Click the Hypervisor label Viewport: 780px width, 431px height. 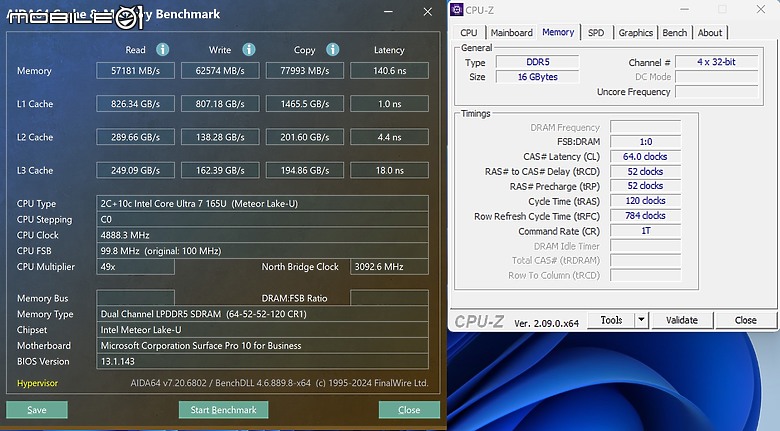37,383
